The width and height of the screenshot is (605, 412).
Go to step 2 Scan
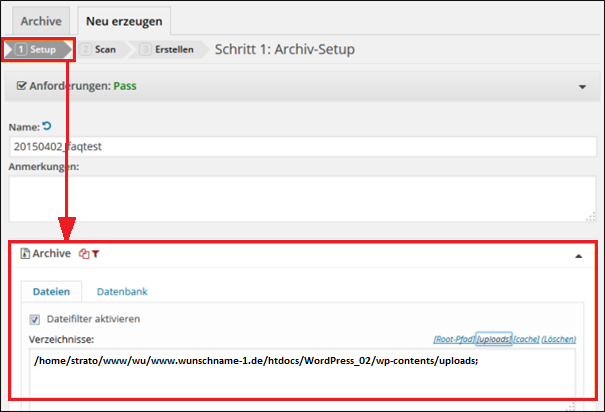(x=99, y=49)
